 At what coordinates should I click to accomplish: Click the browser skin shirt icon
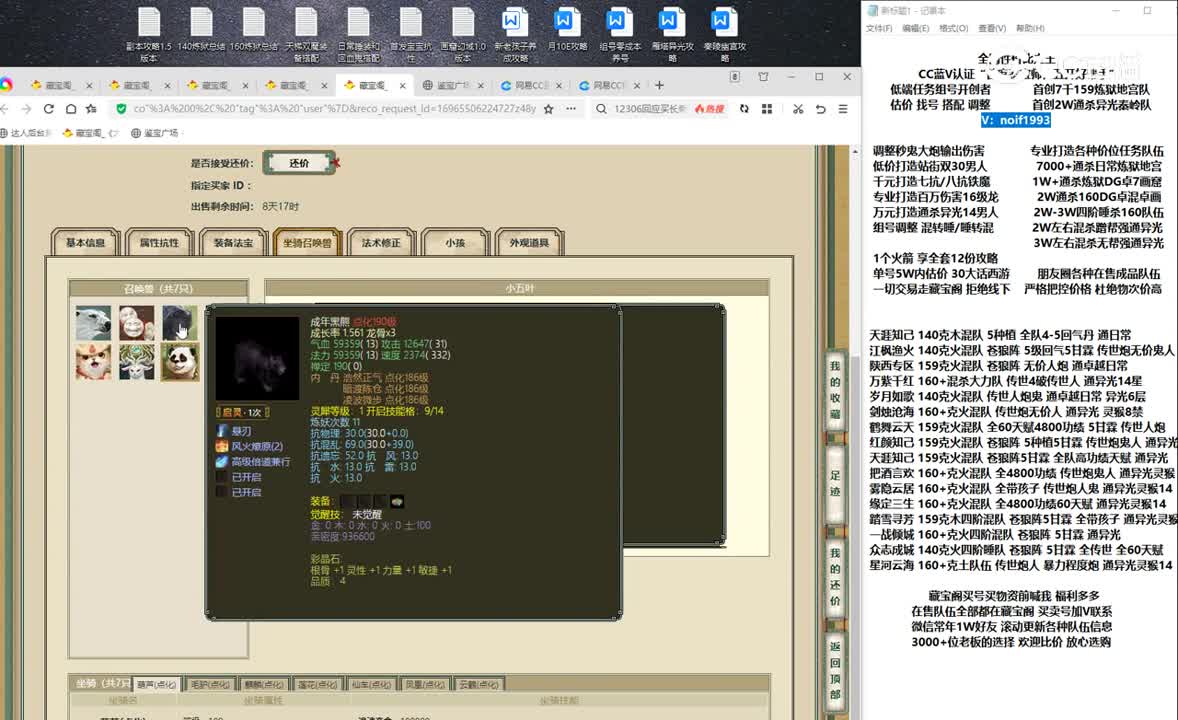[763, 77]
